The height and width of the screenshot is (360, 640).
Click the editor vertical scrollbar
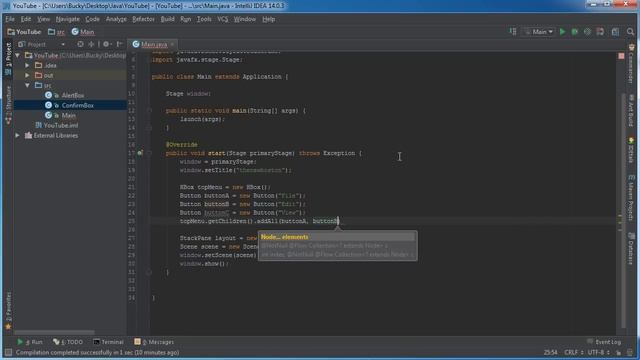pos(623,210)
